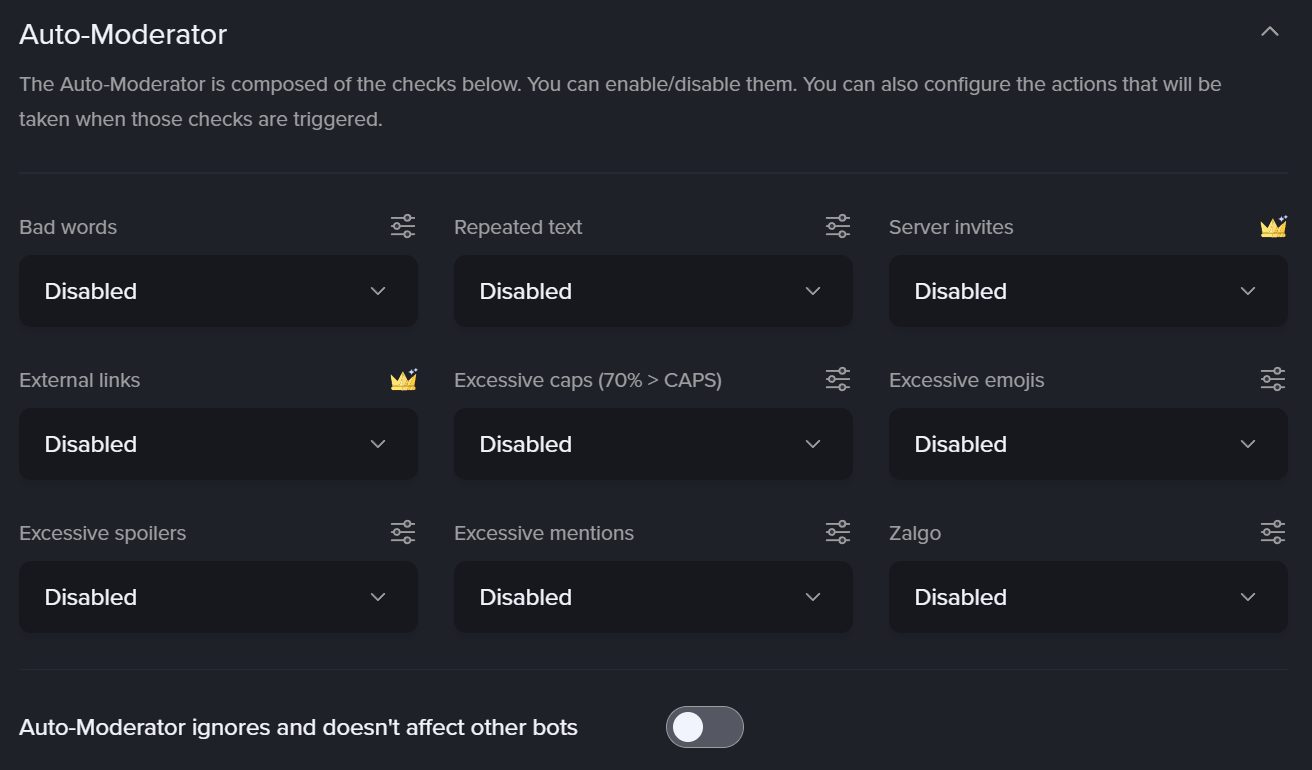Click the External links premium crown icon
The height and width of the screenshot is (770, 1312).
[403, 380]
